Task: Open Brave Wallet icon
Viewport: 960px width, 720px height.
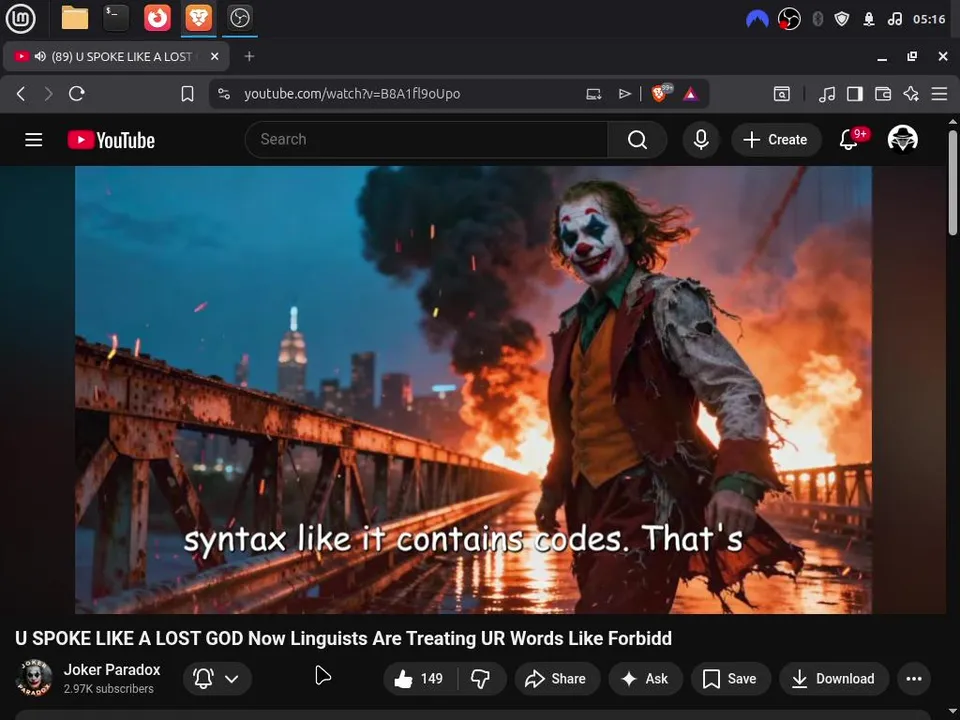Action: [x=883, y=94]
